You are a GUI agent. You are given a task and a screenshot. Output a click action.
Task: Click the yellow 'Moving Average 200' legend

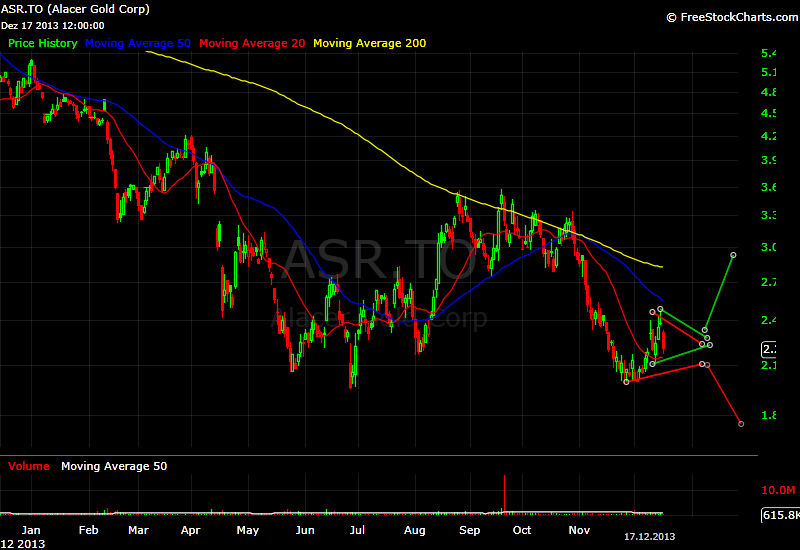tap(369, 43)
